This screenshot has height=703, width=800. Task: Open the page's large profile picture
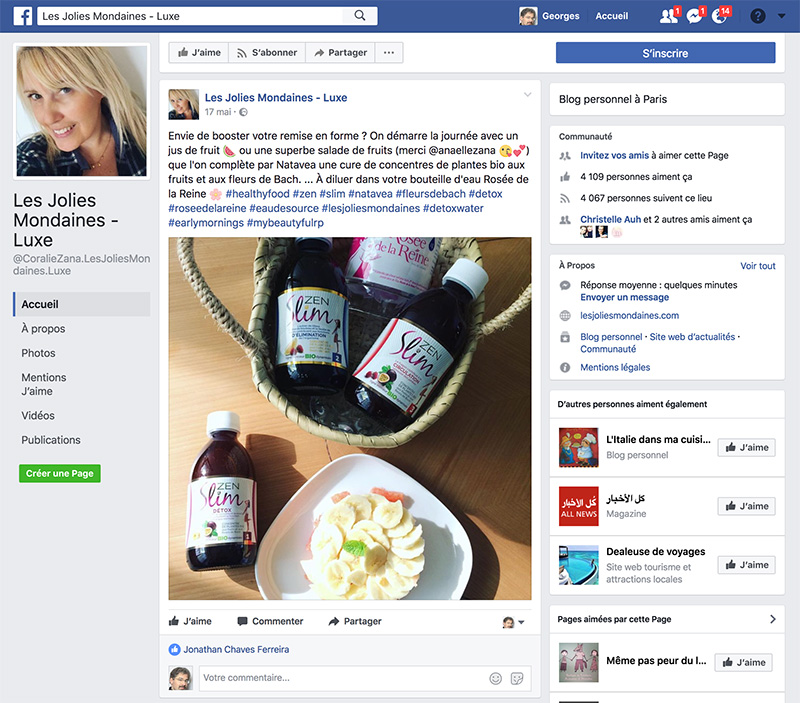82,111
